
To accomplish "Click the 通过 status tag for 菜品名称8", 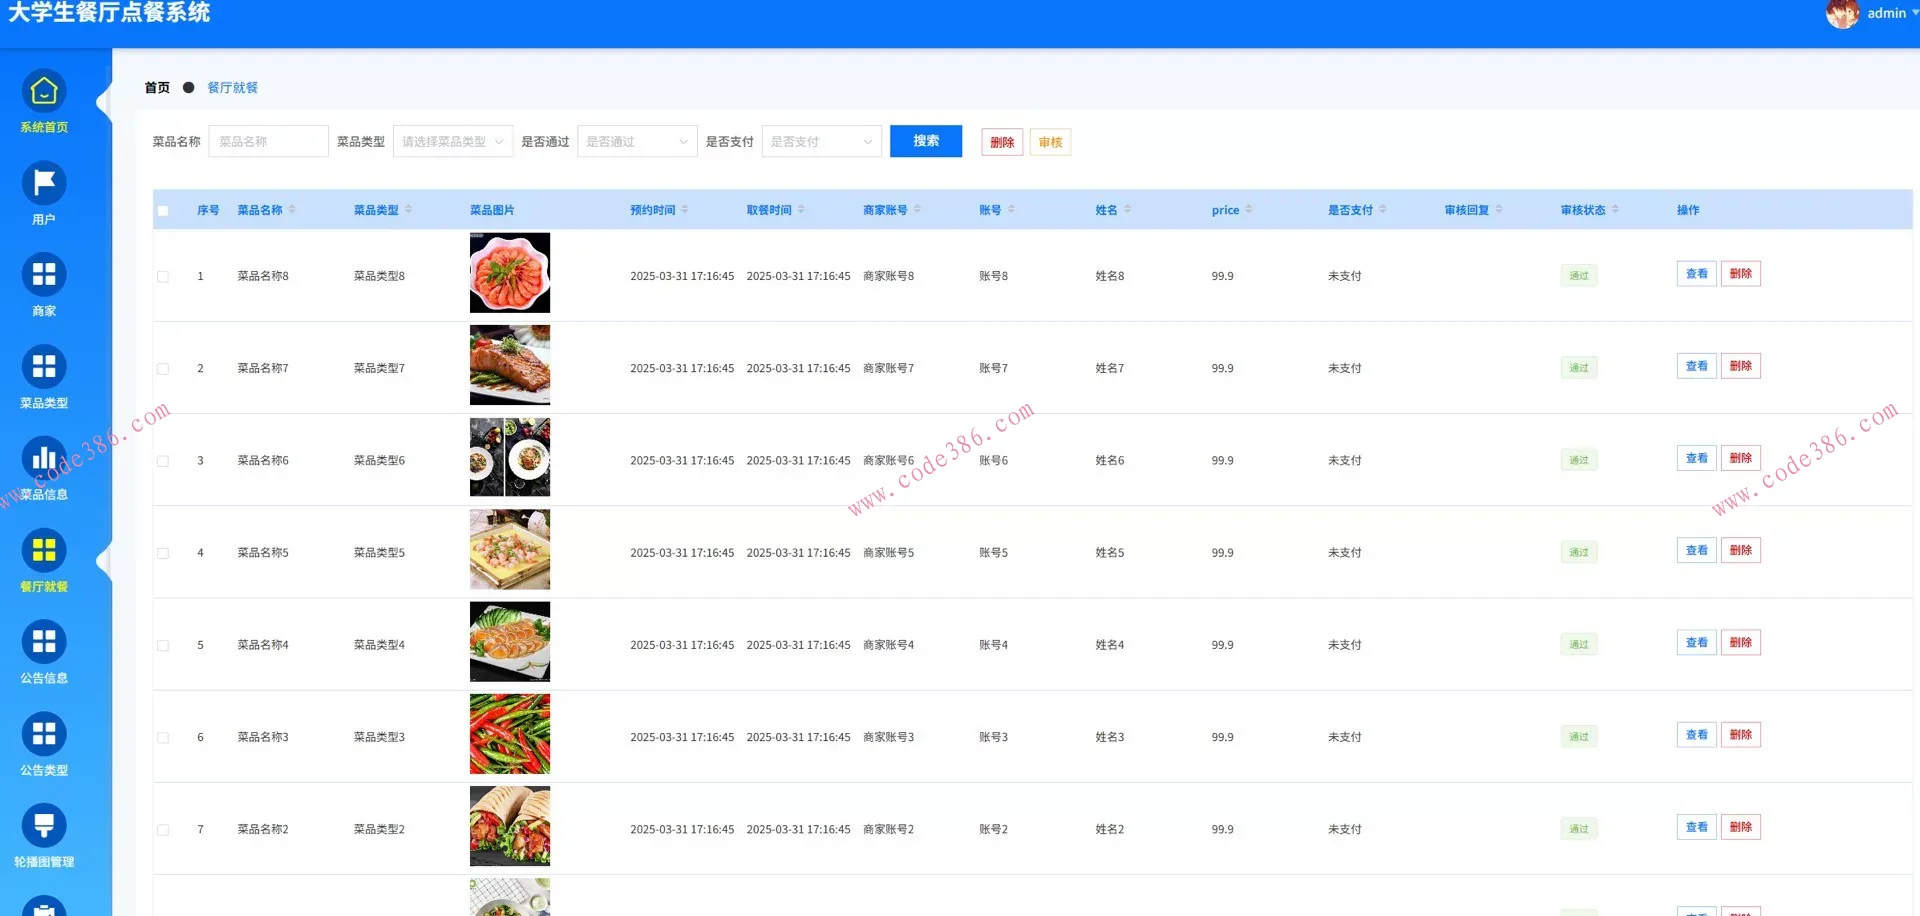I will click(x=1579, y=276).
